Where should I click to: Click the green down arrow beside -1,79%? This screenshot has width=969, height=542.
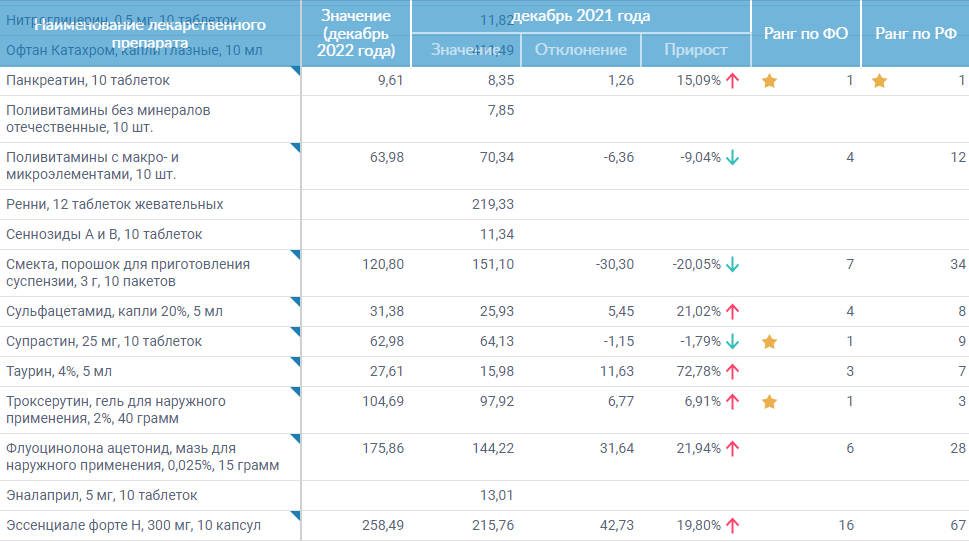tap(732, 342)
